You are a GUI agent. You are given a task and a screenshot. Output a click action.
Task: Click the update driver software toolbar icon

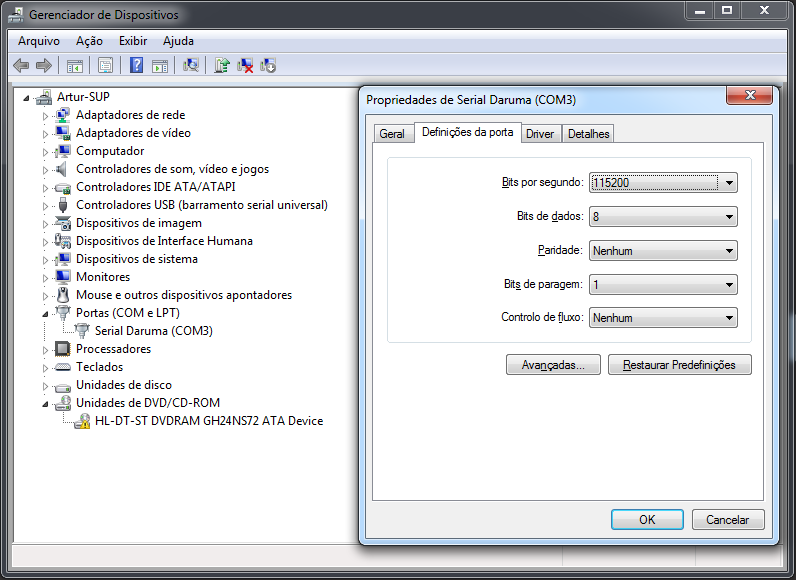click(x=222, y=65)
